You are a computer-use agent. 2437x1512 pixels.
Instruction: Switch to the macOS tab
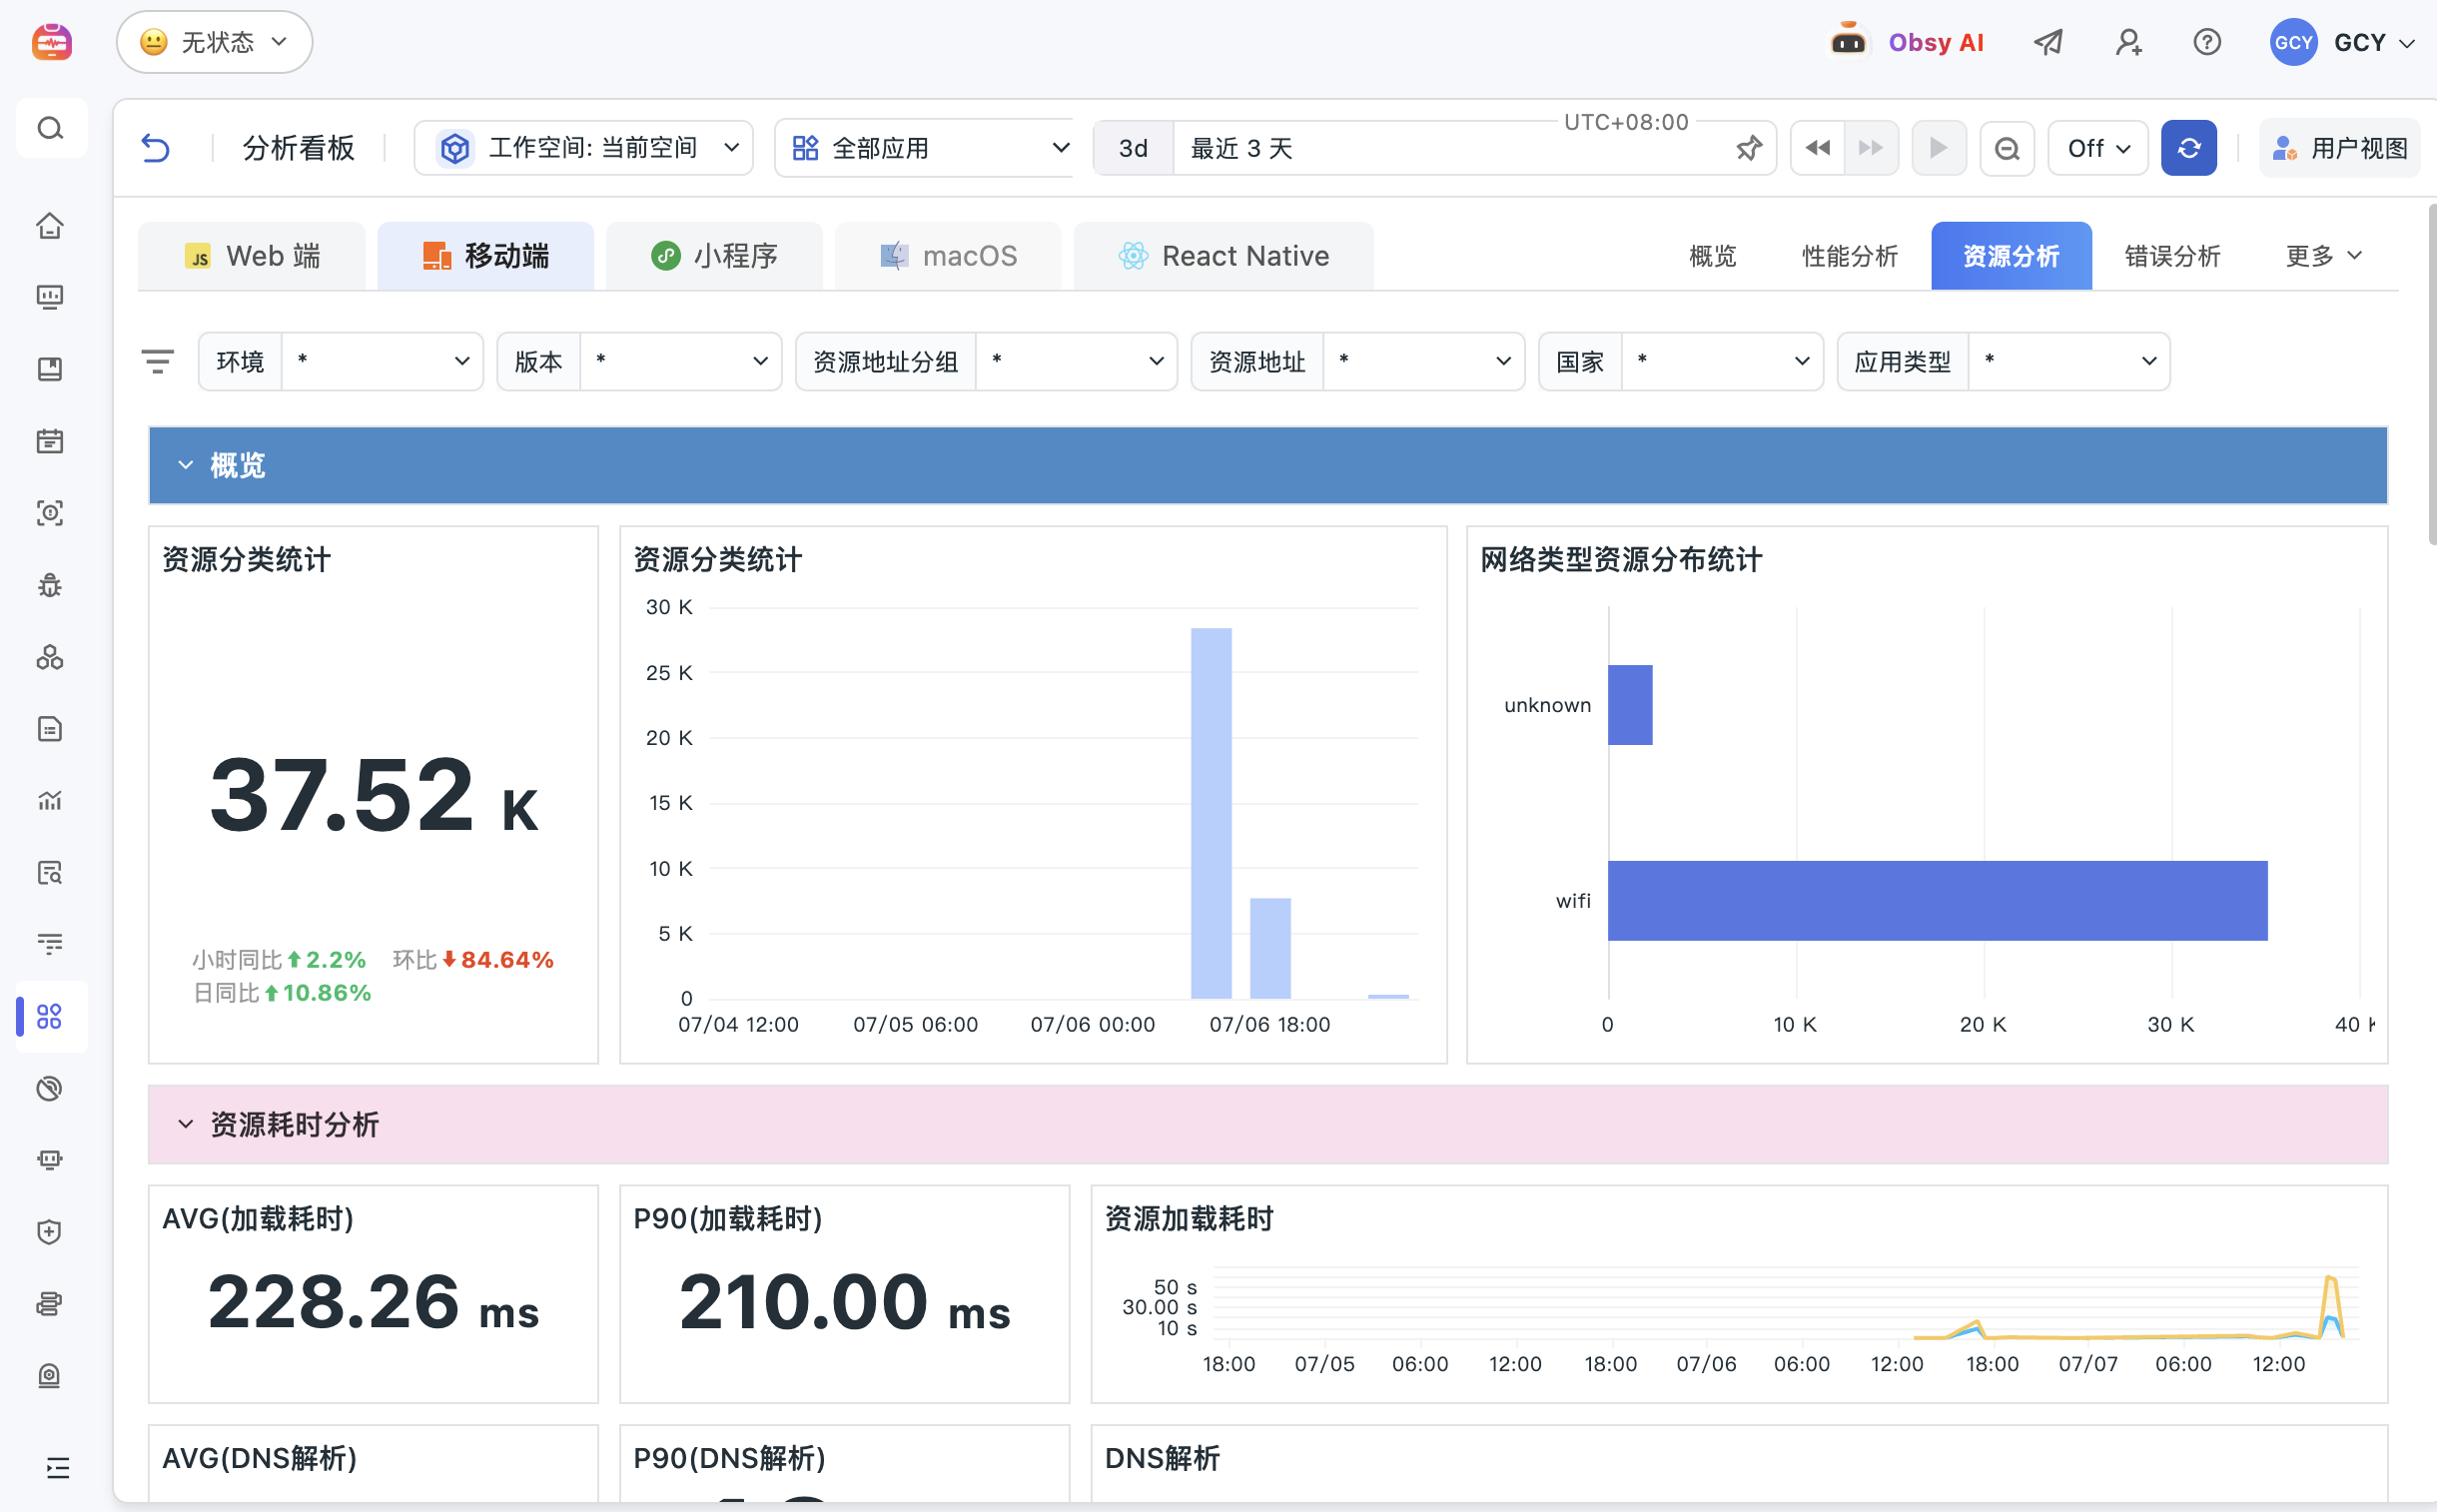click(x=948, y=256)
